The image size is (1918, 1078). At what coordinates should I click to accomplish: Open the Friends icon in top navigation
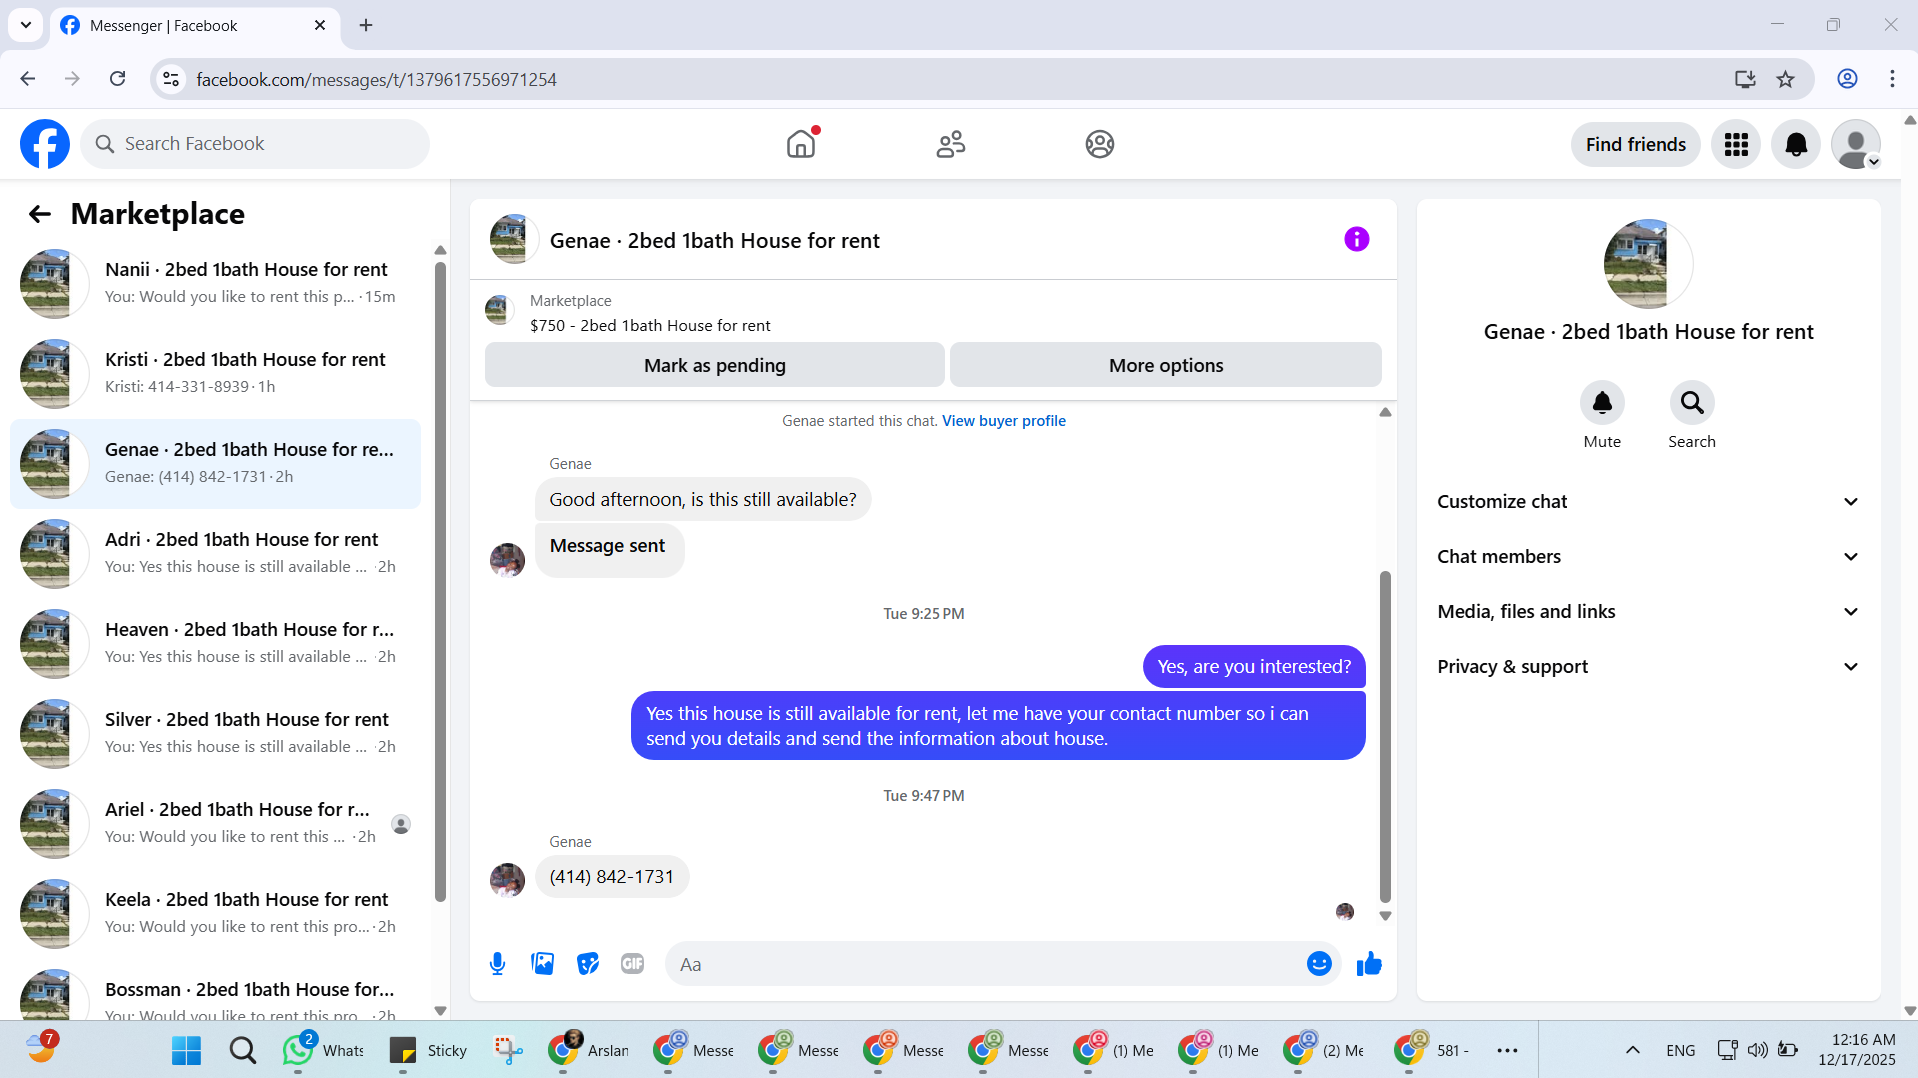[x=950, y=144]
